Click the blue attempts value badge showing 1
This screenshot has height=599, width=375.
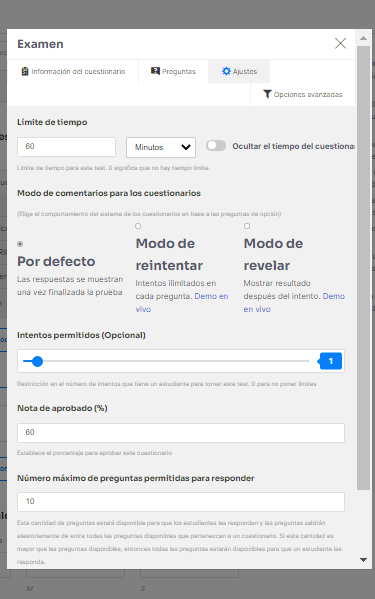pos(330,361)
